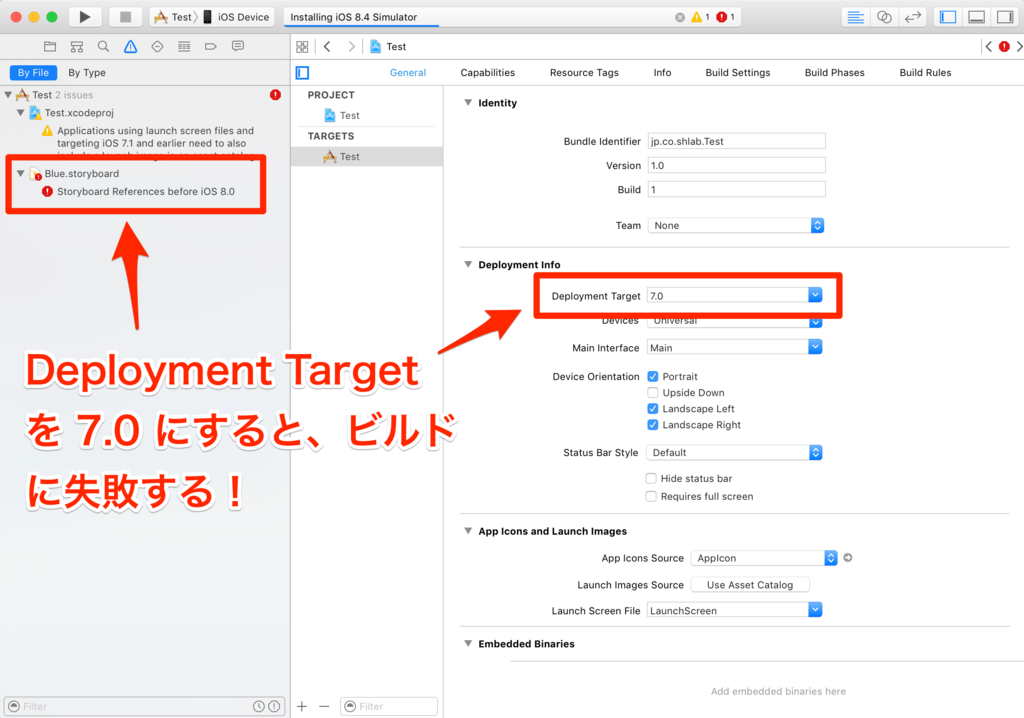Go forward in editor history
The height and width of the screenshot is (718, 1024).
[351, 46]
